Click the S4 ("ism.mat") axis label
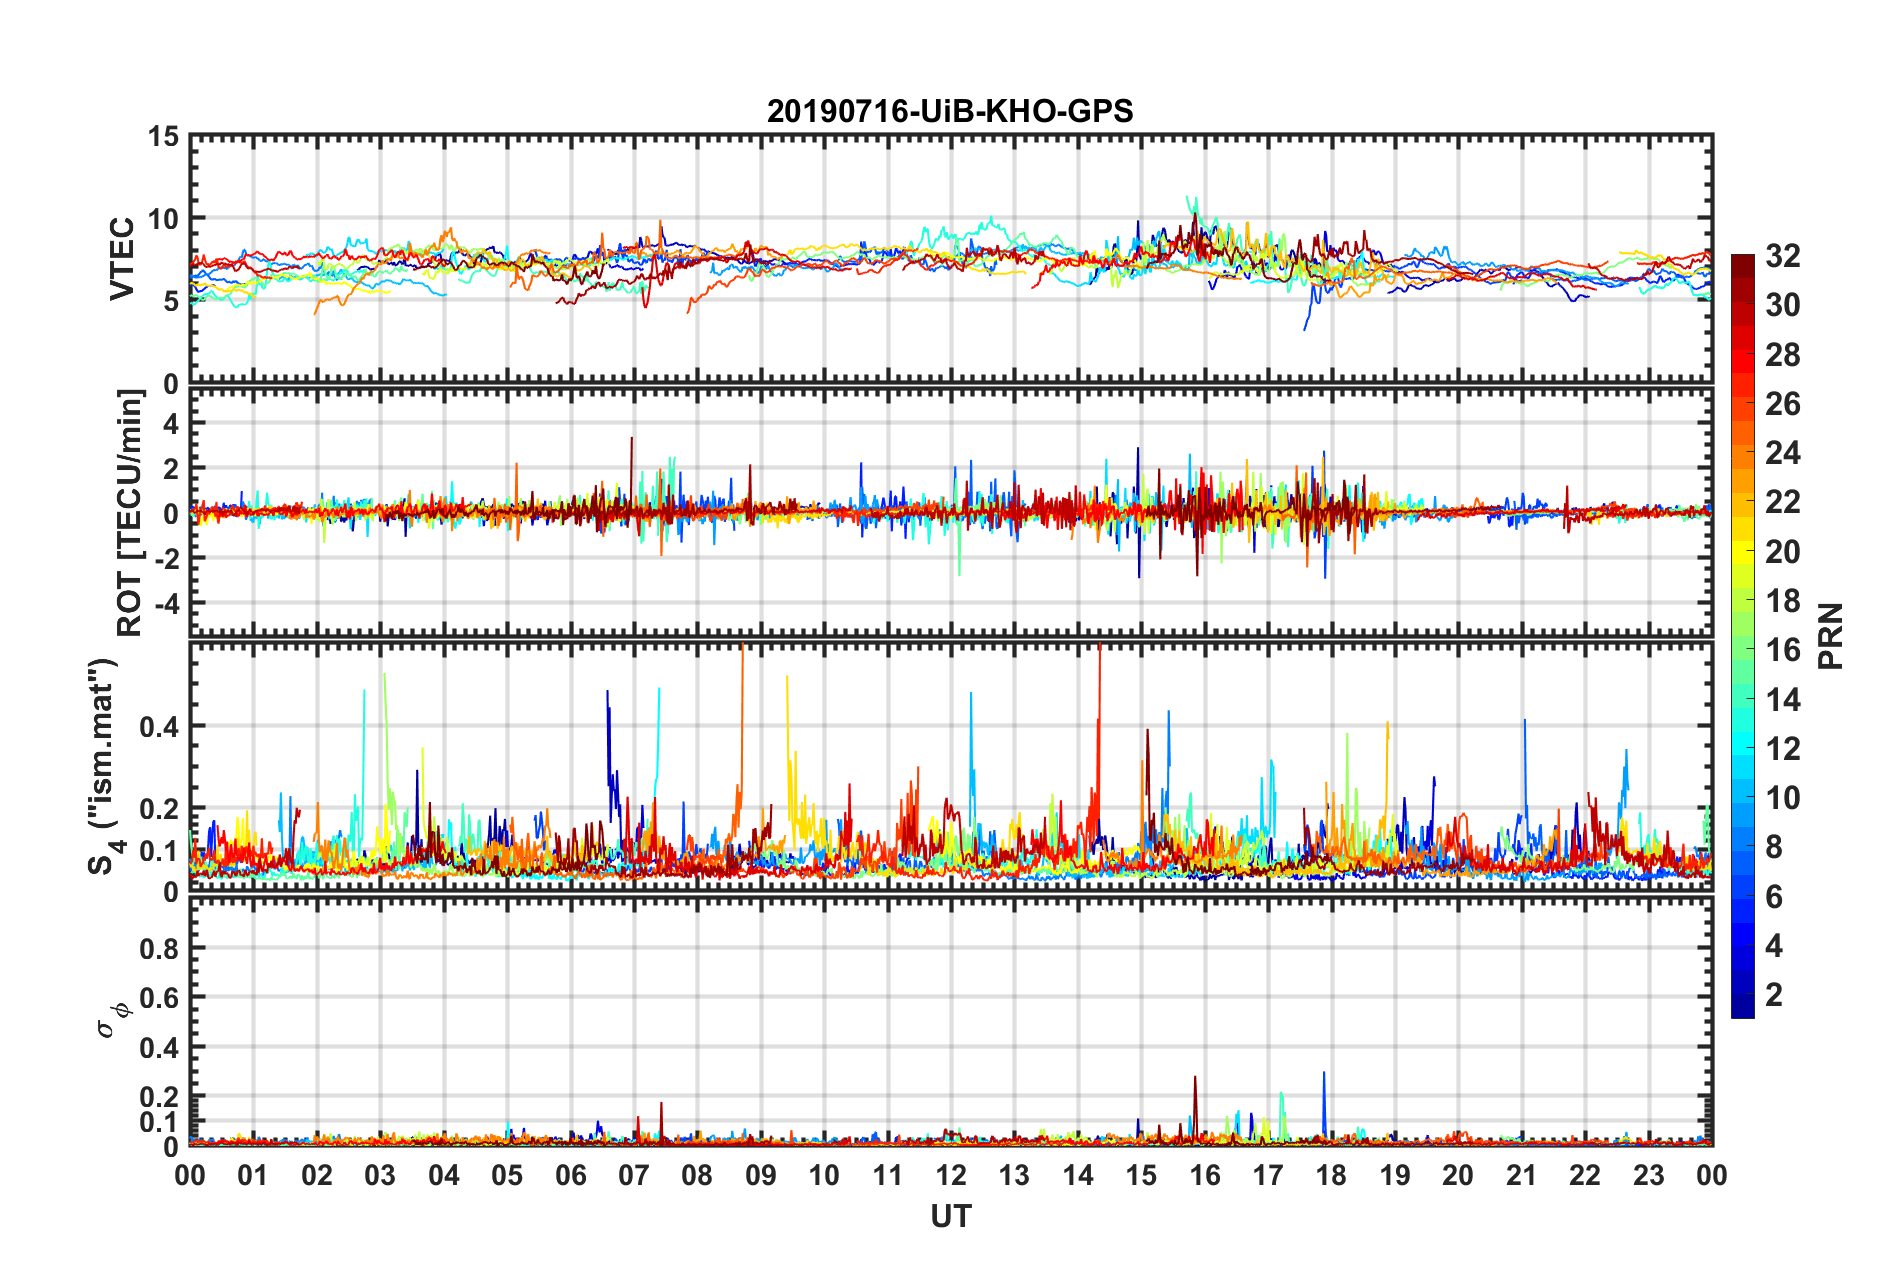This screenshot has height=1272, width=1902. coord(104,766)
